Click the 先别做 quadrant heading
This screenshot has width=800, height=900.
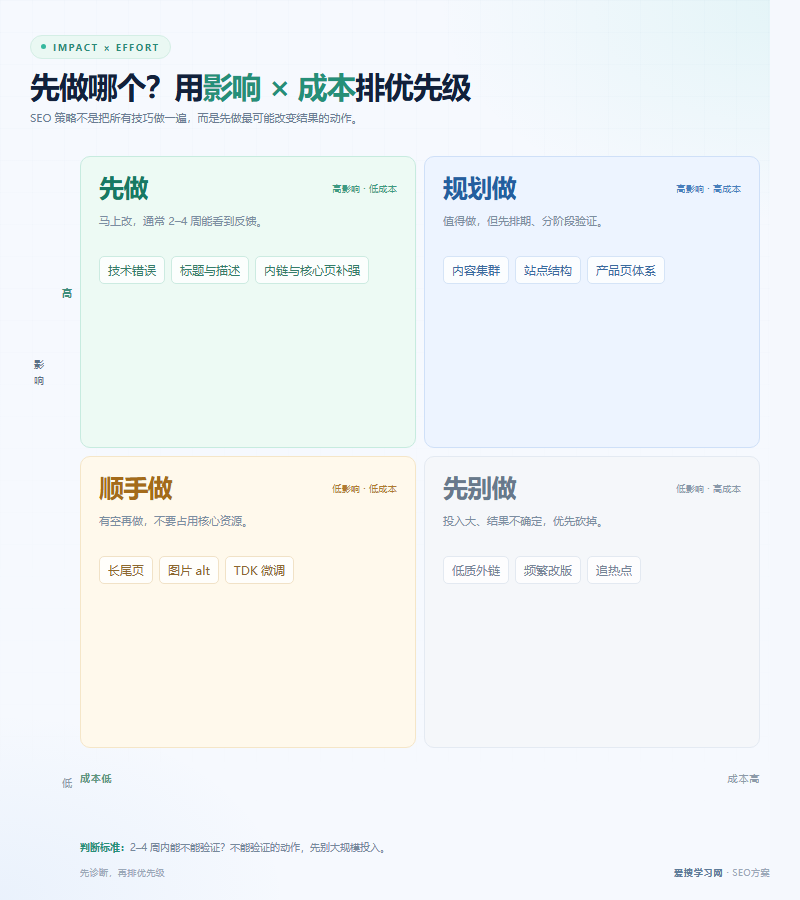[480, 488]
